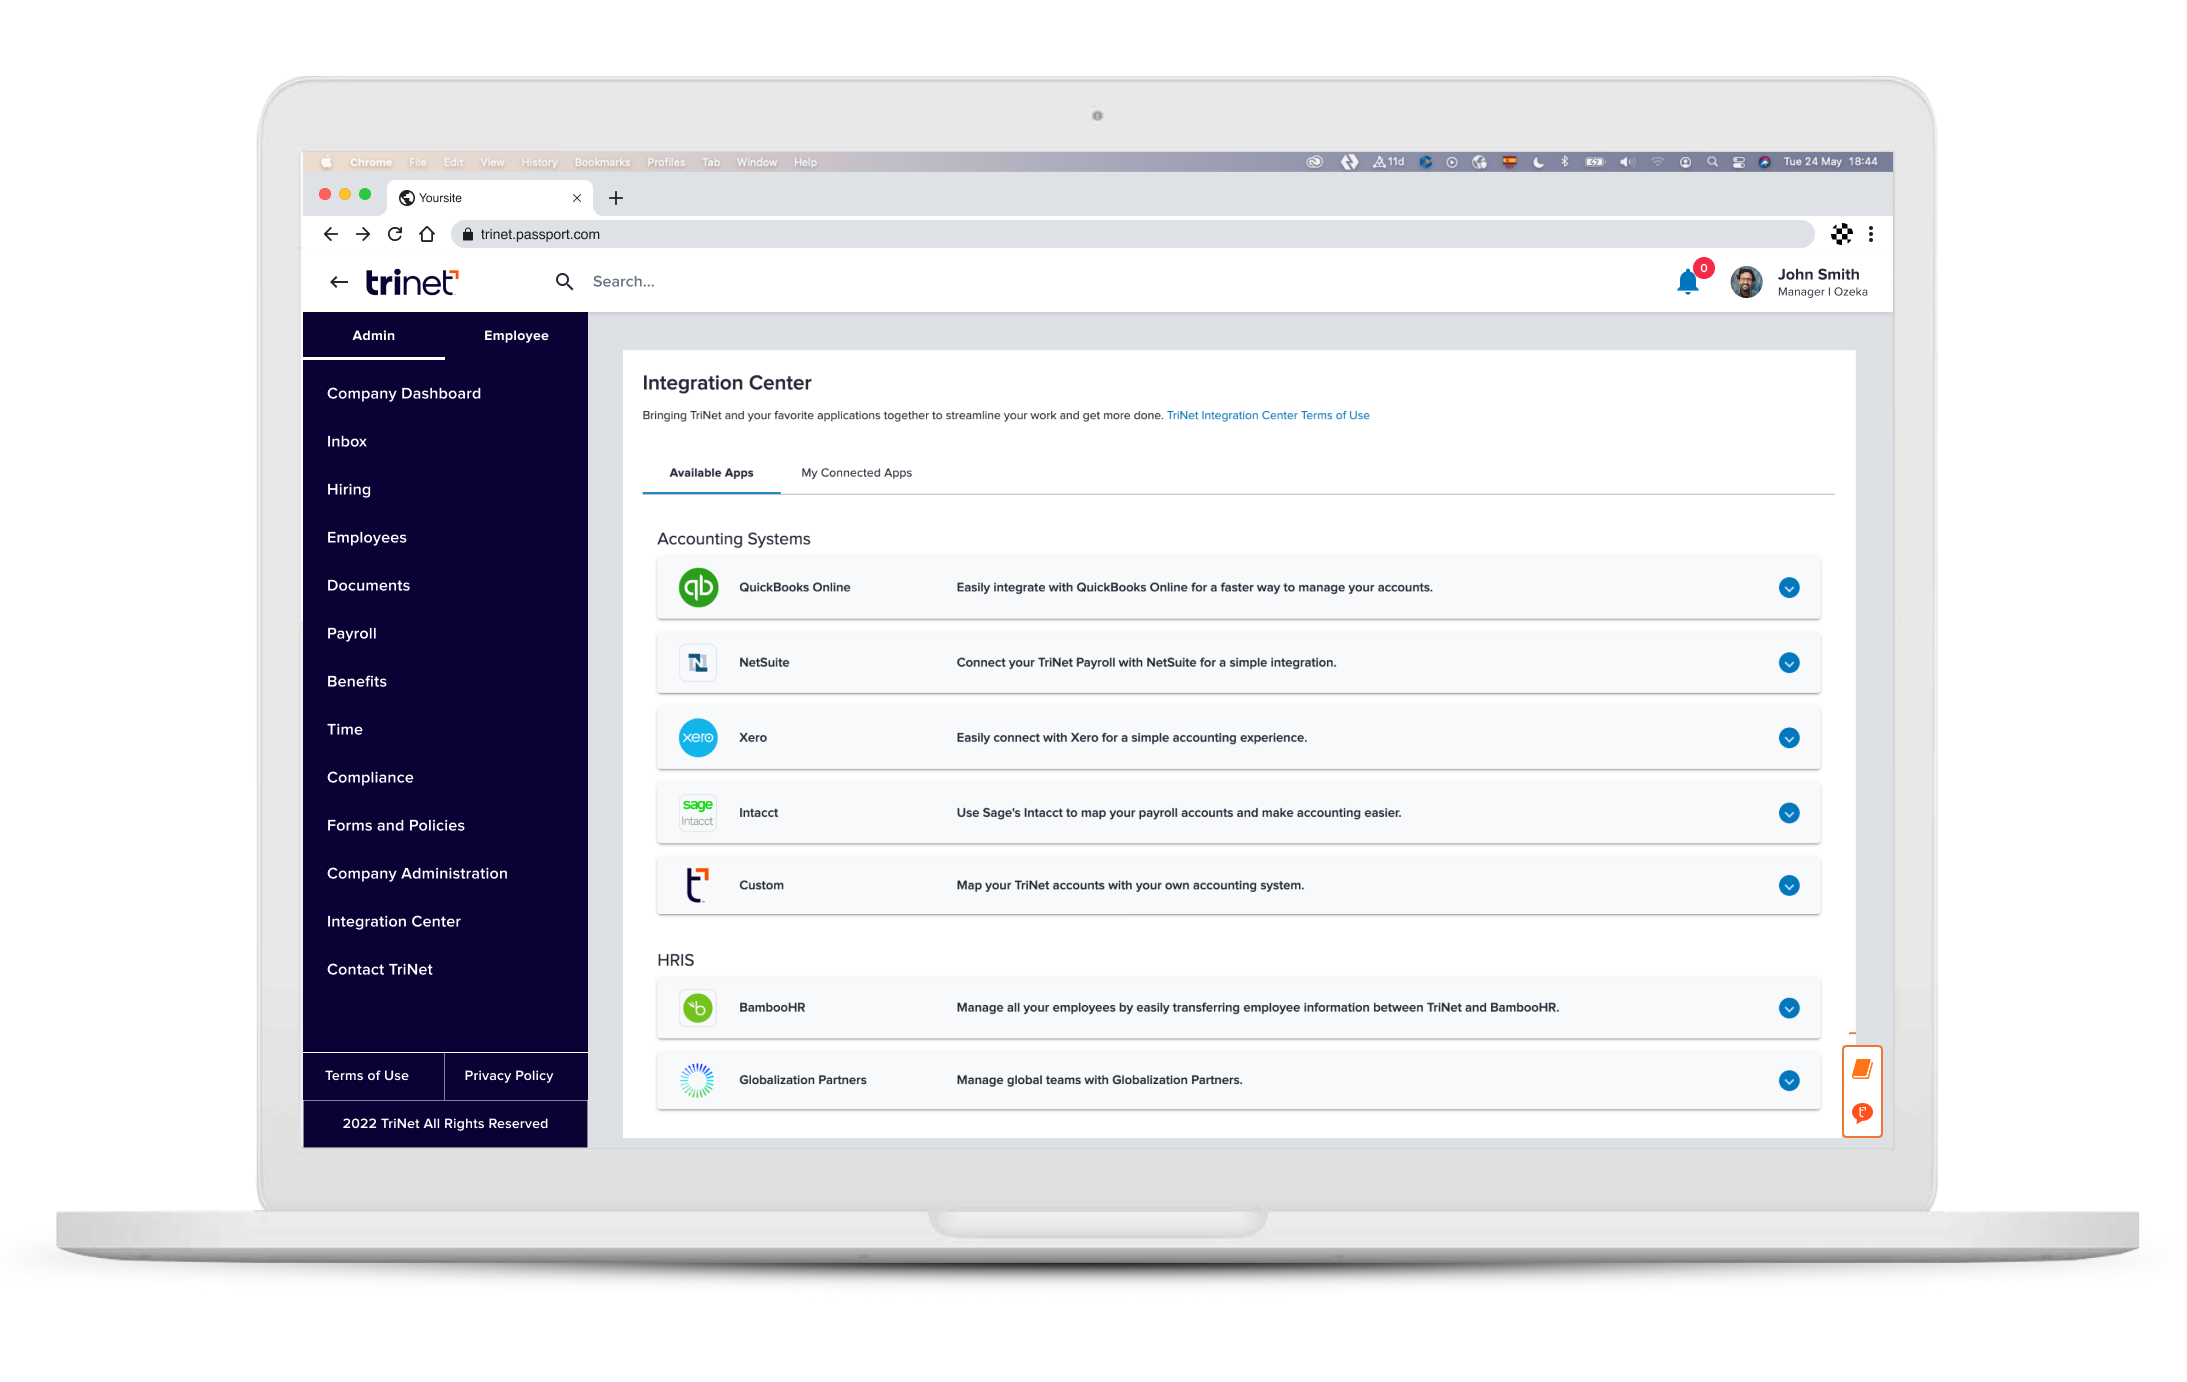Image resolution: width=2187 pixels, height=1382 pixels.
Task: Expand the Xero integration details
Action: point(1789,738)
